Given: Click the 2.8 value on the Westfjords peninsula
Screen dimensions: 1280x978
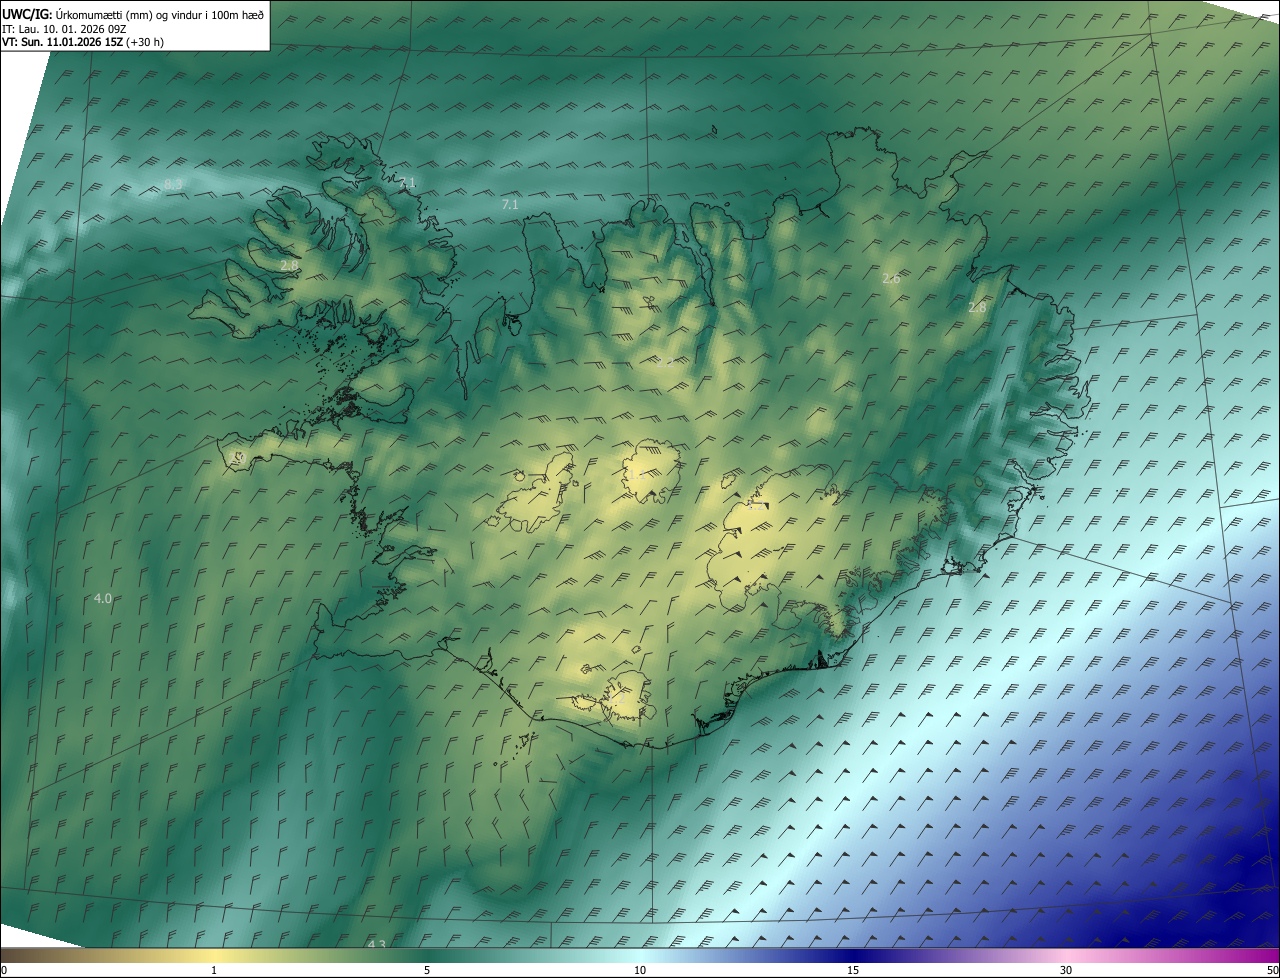Looking at the screenshot, I should pos(288,265).
